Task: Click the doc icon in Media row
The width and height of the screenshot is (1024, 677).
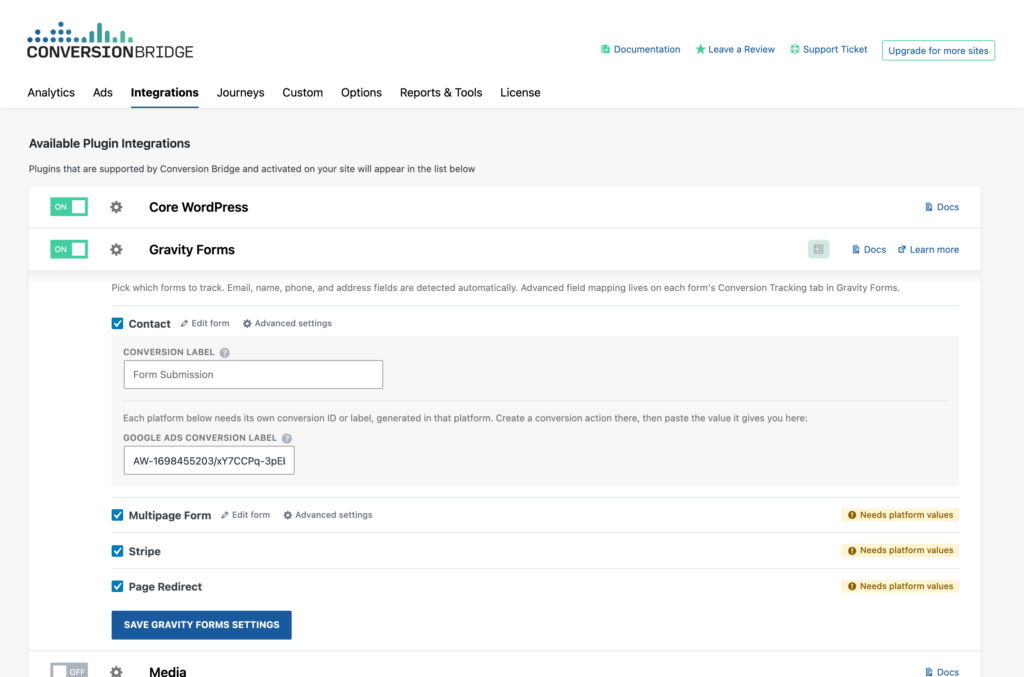Action: pyautogui.click(x=929, y=672)
